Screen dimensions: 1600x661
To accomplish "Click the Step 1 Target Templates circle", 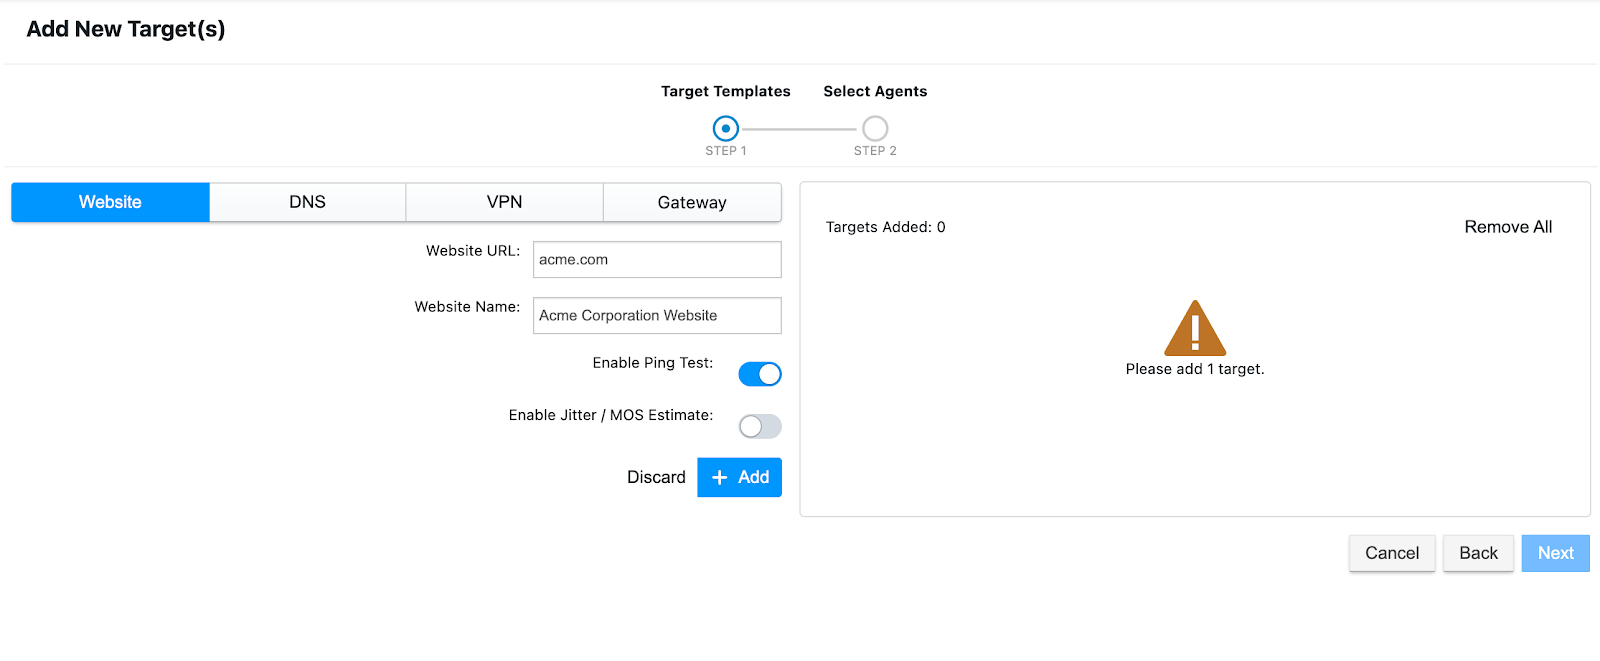I will (x=726, y=129).
